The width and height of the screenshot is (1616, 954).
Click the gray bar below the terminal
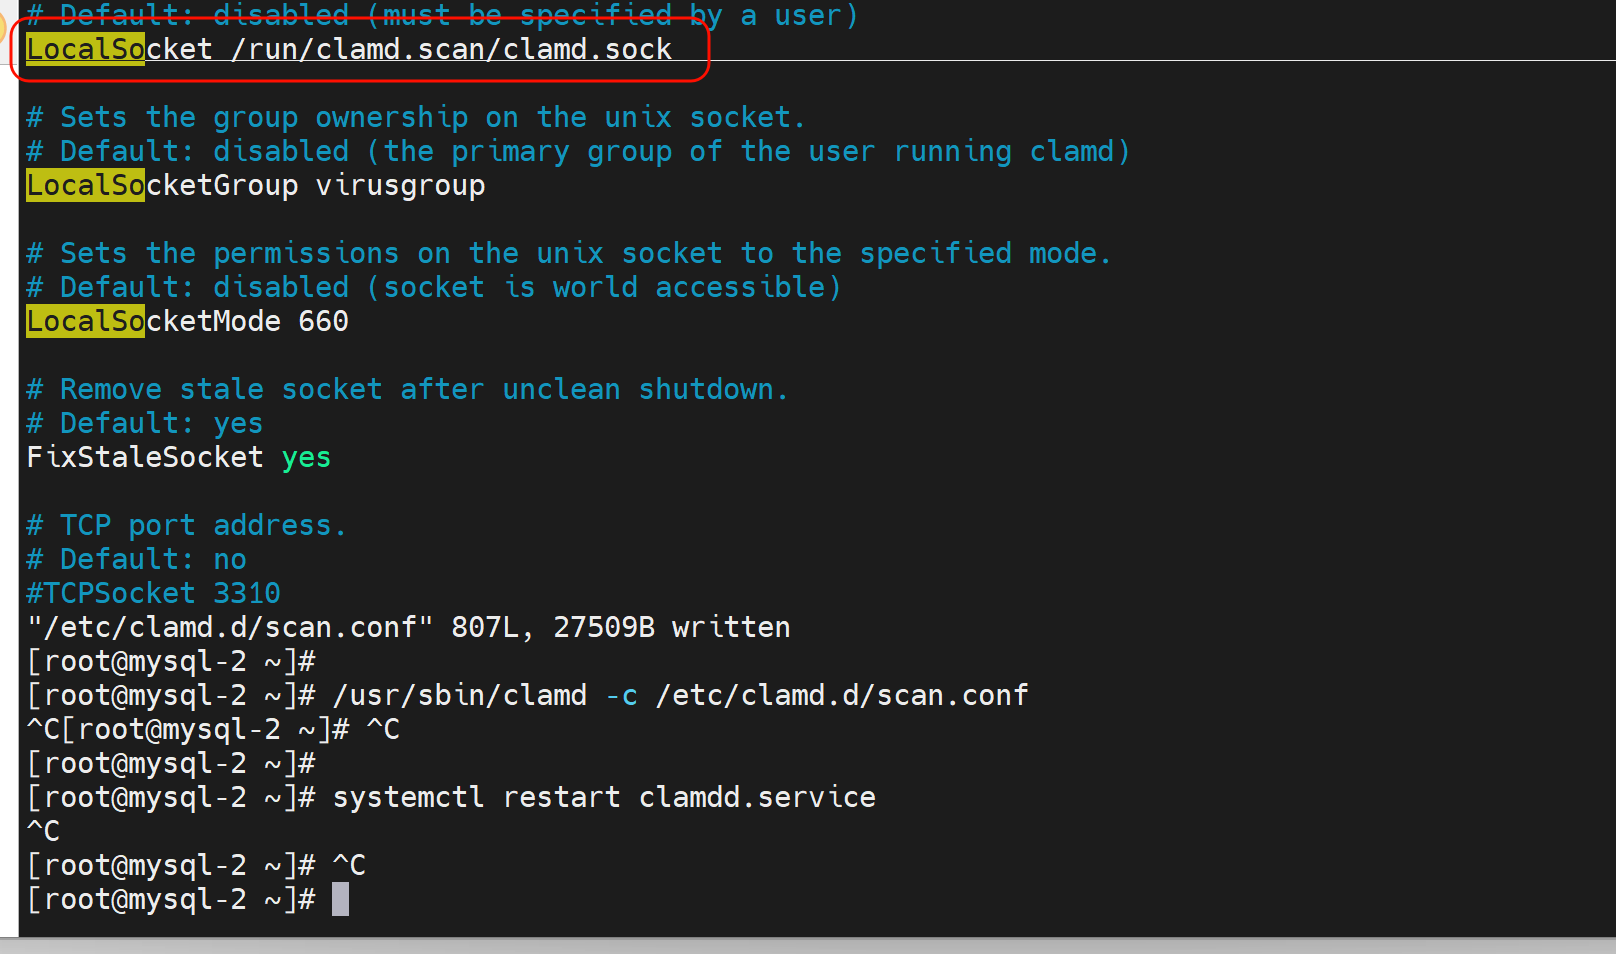tap(808, 946)
